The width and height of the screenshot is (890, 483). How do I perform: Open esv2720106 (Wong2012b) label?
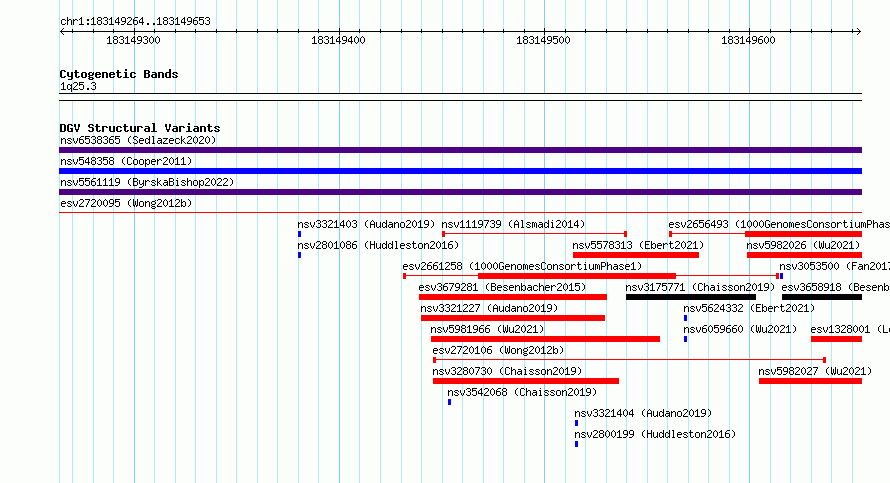498,350
